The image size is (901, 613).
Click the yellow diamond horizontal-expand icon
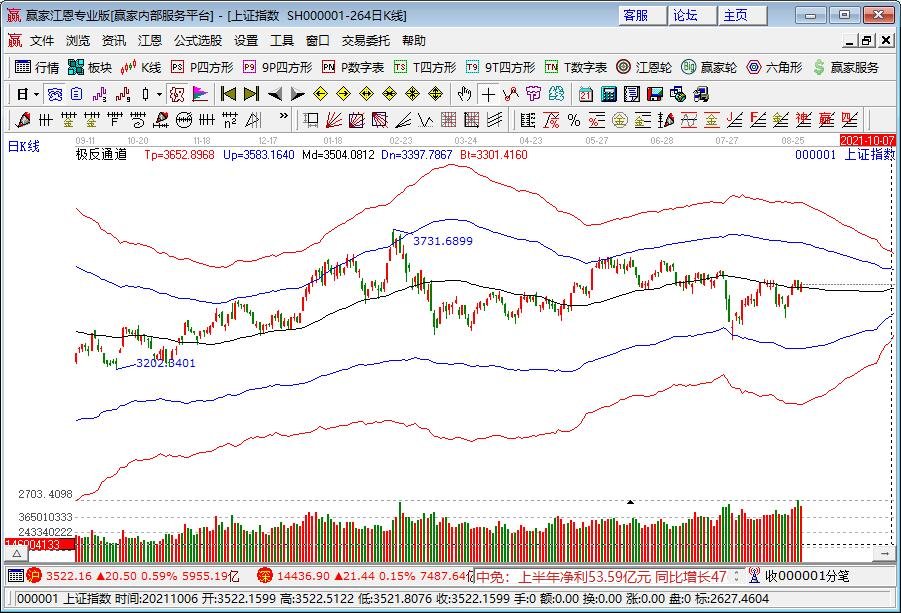(367, 94)
